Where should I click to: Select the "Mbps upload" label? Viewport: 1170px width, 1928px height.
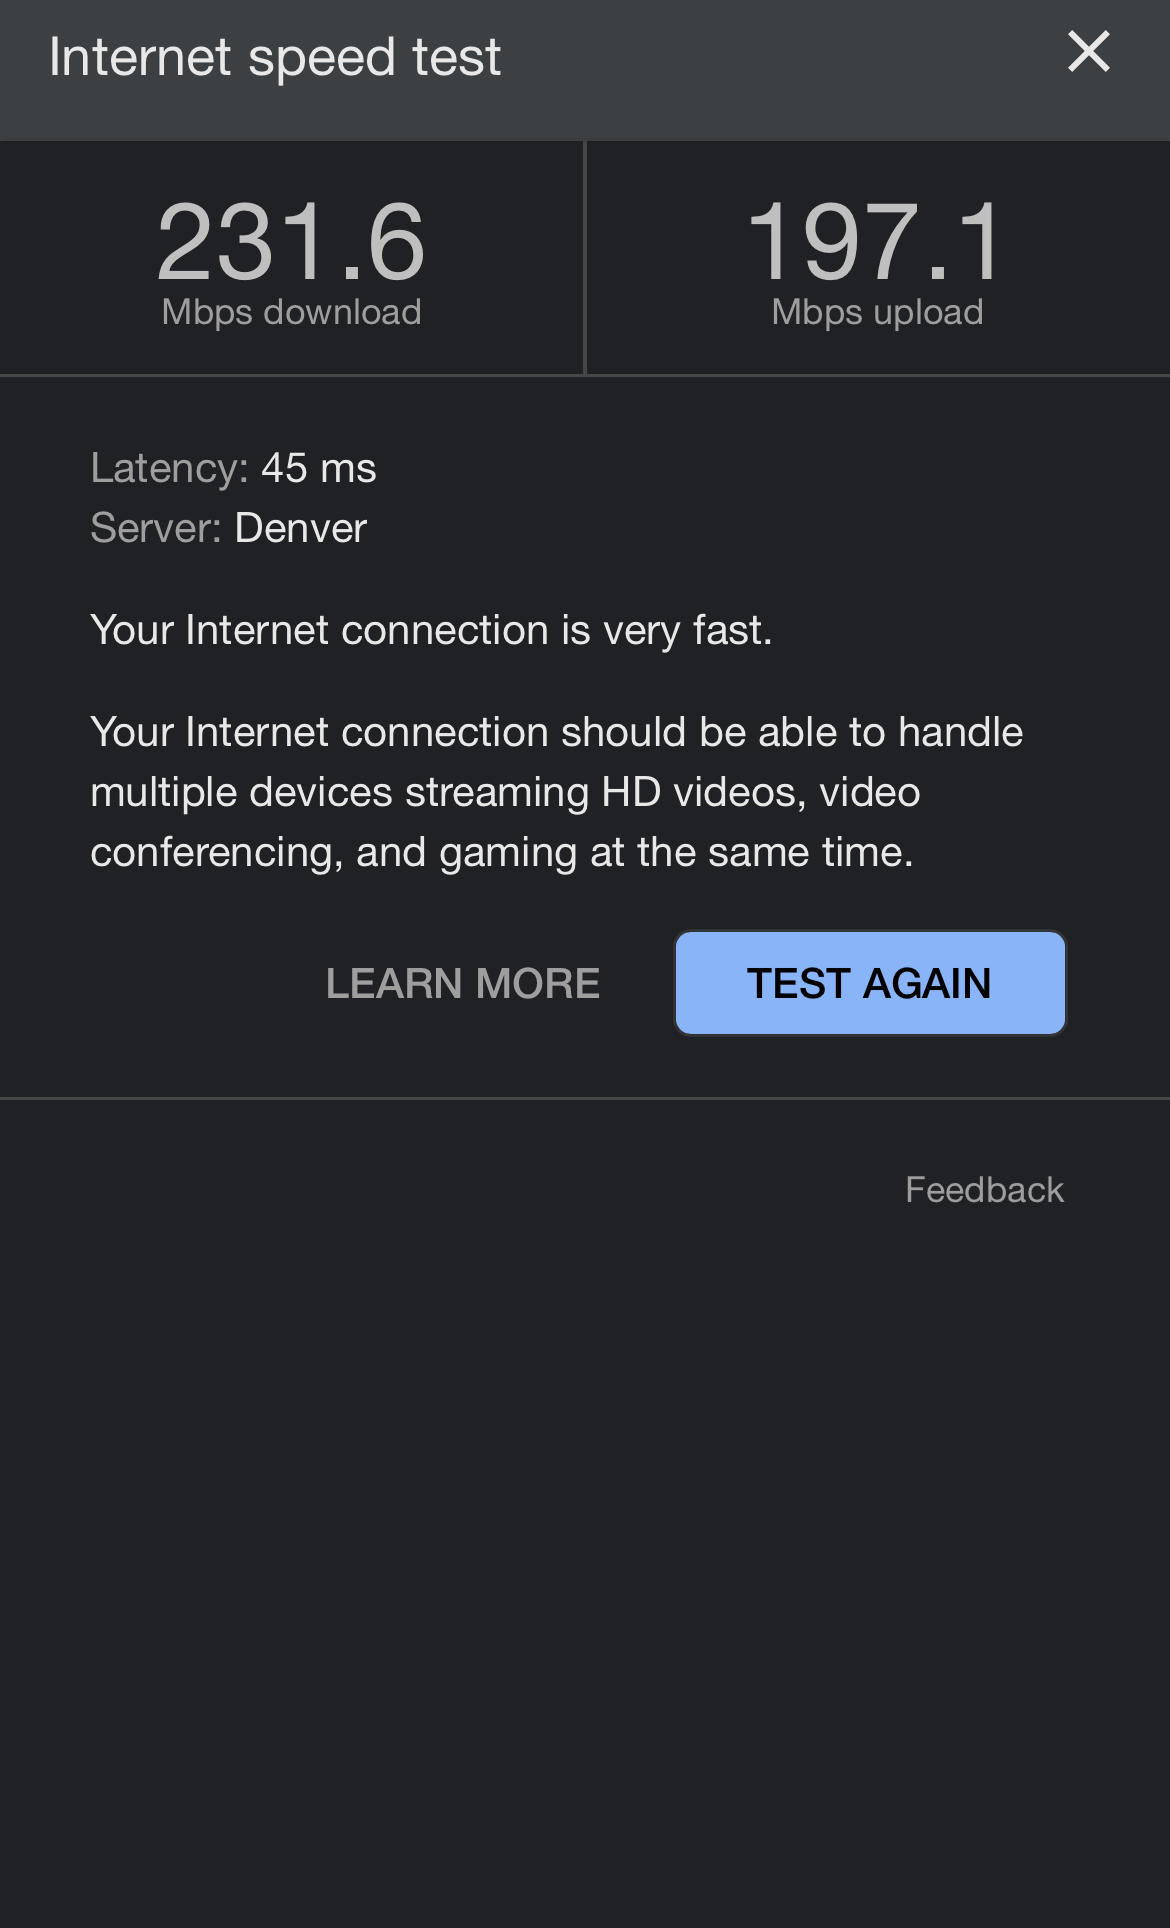877,313
